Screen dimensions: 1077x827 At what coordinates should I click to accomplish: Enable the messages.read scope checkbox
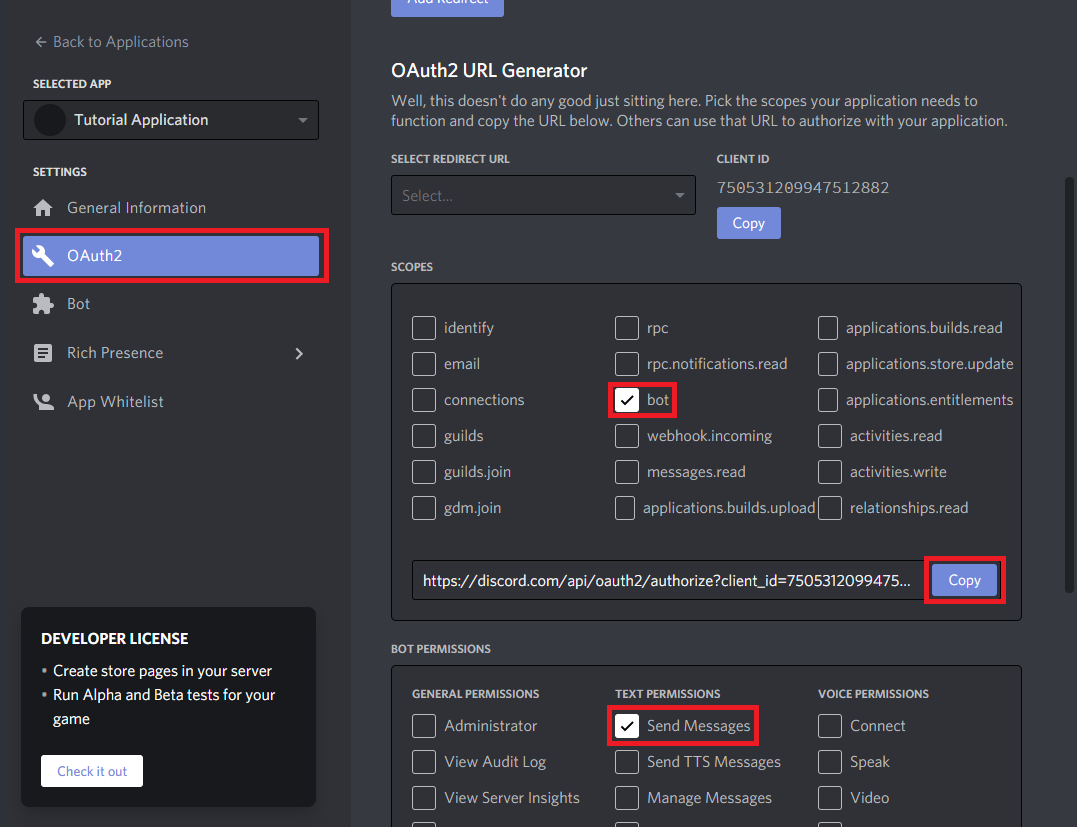[x=627, y=472]
